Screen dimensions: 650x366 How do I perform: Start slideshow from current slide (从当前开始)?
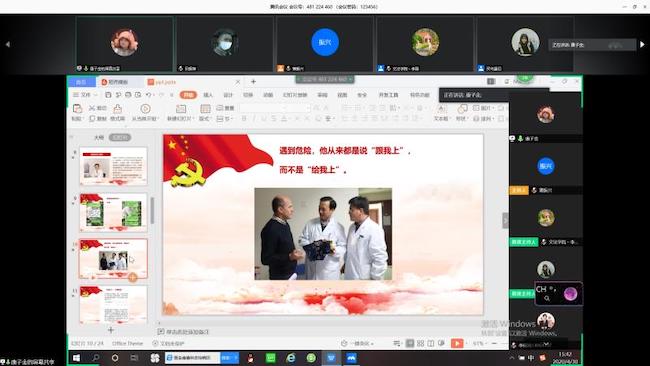[x=145, y=109]
